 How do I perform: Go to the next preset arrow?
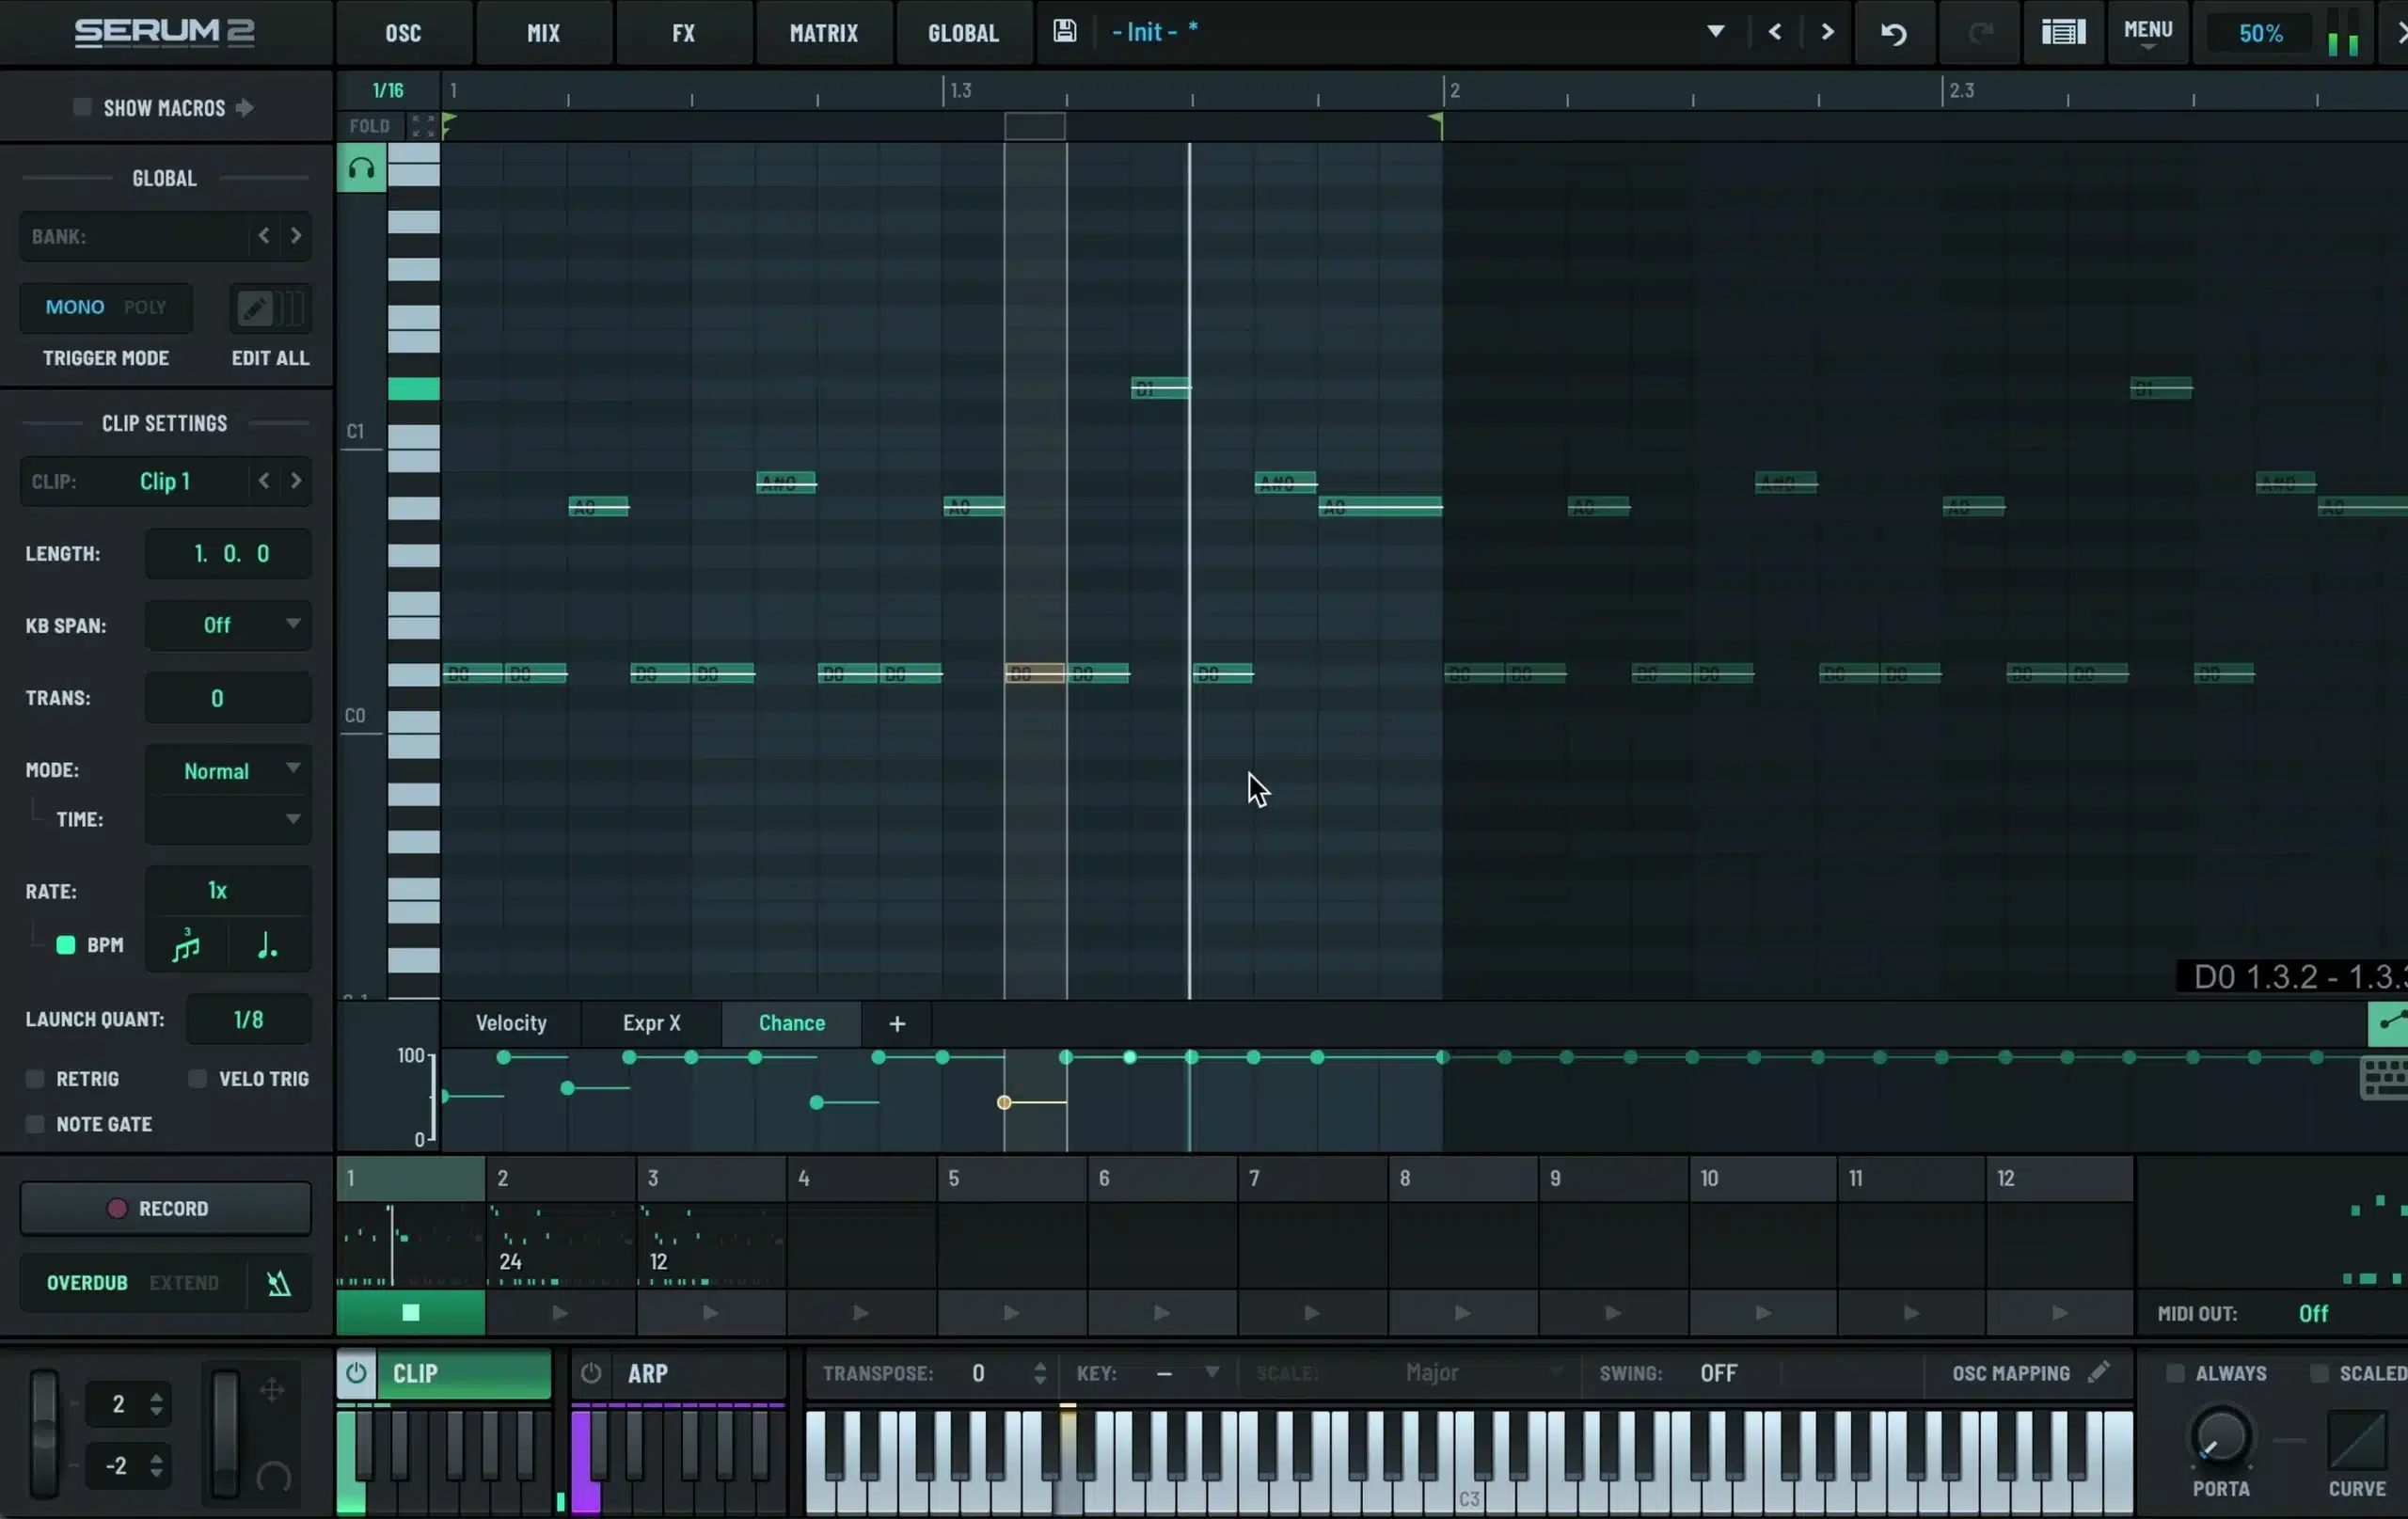point(1827,32)
